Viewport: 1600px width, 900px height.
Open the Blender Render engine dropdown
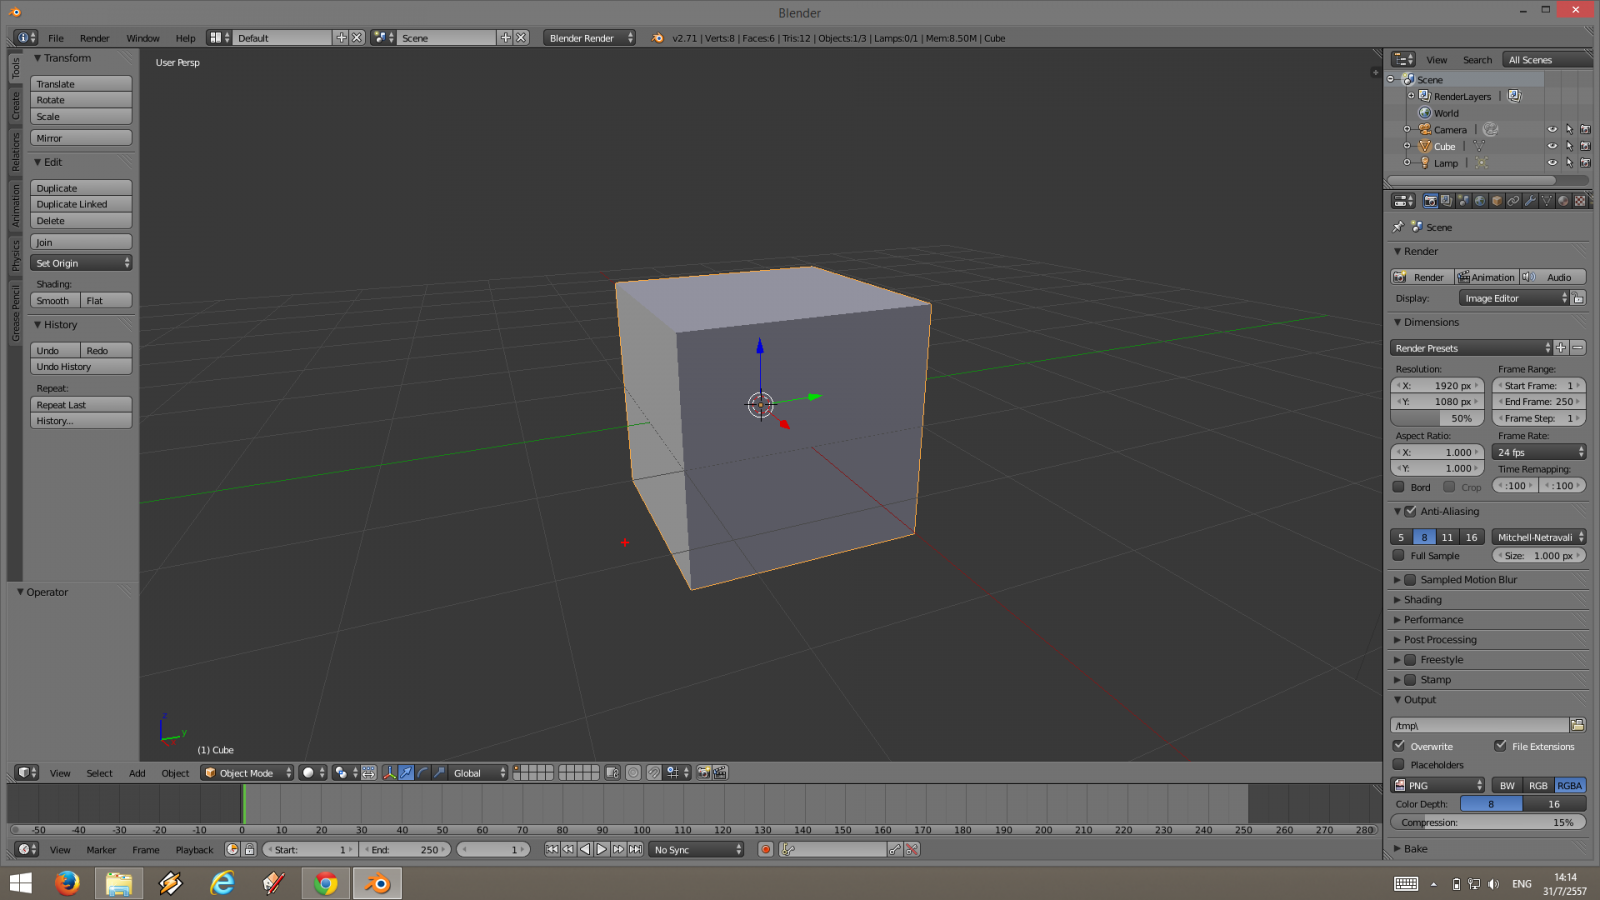[x=590, y=38]
